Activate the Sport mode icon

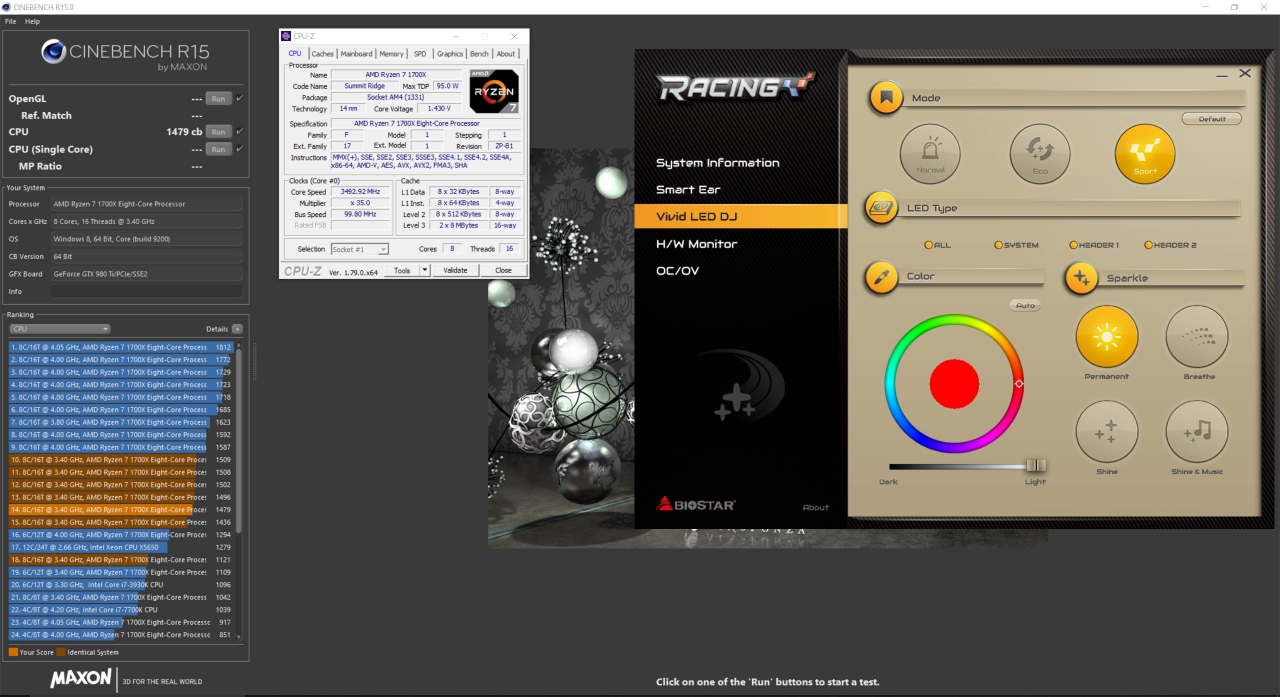point(1145,154)
